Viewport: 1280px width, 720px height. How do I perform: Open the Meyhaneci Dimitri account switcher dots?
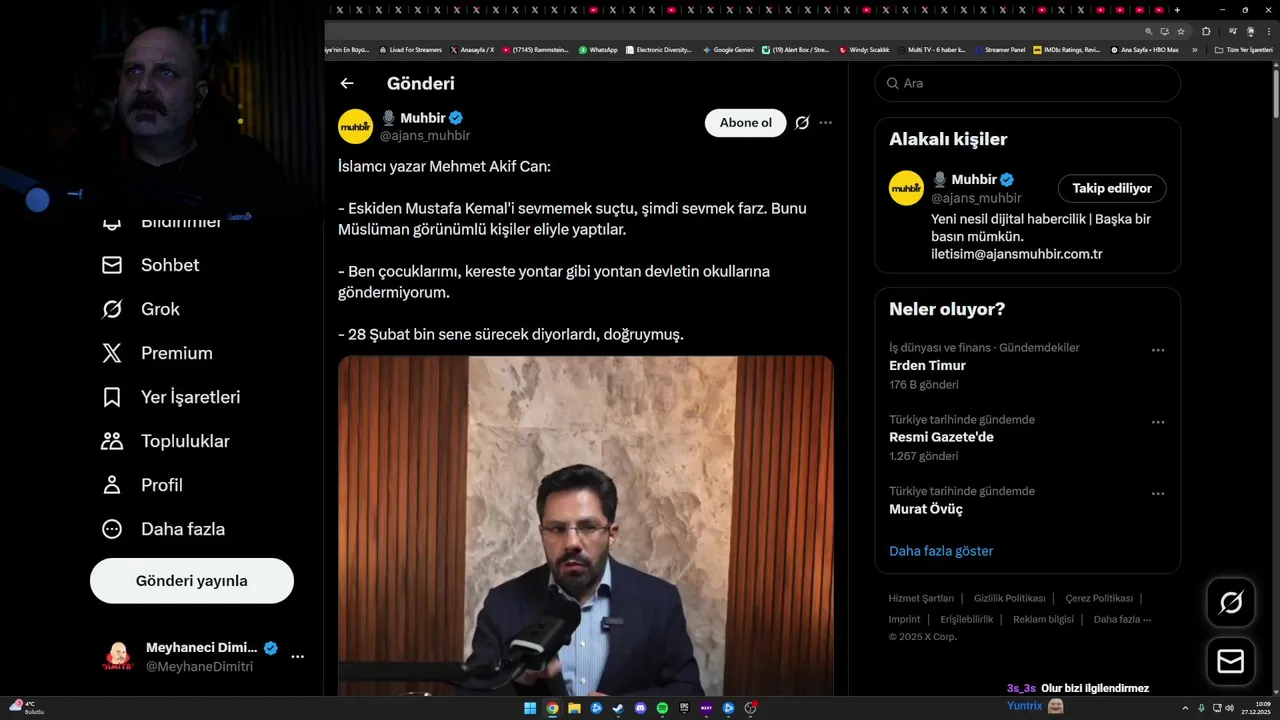click(x=297, y=657)
